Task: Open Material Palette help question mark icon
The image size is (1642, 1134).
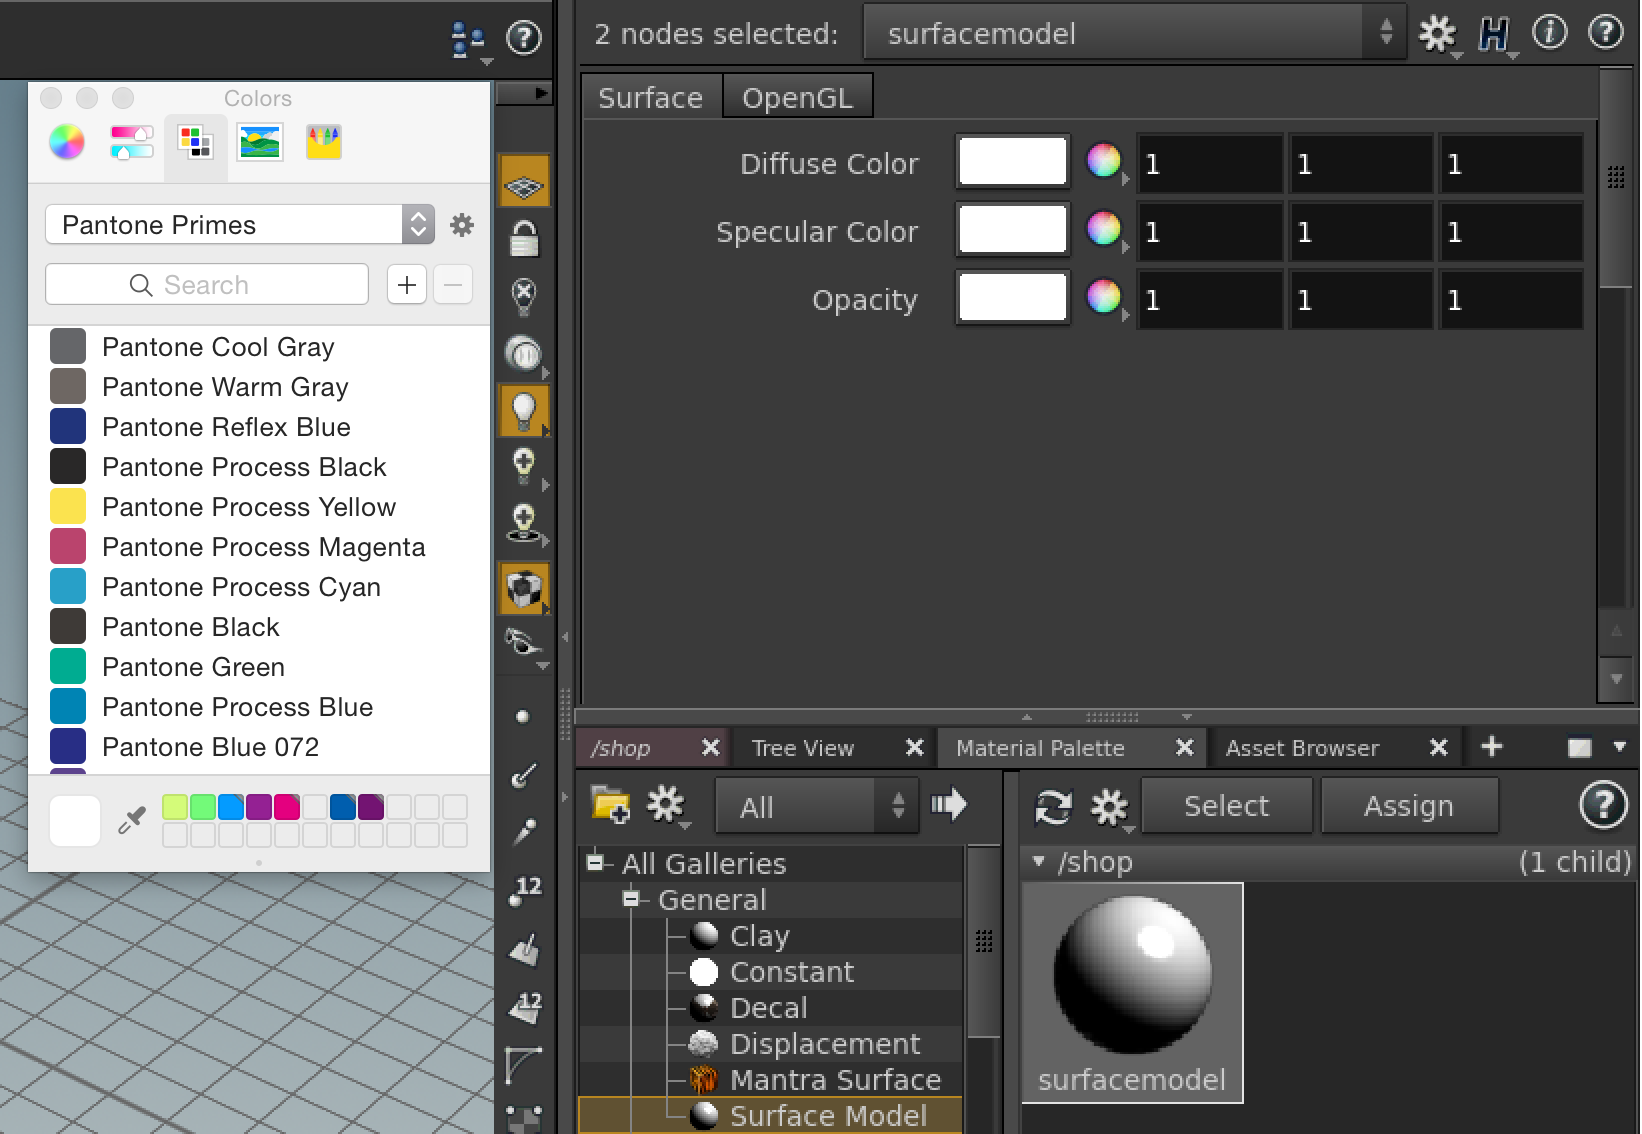Action: (1603, 805)
